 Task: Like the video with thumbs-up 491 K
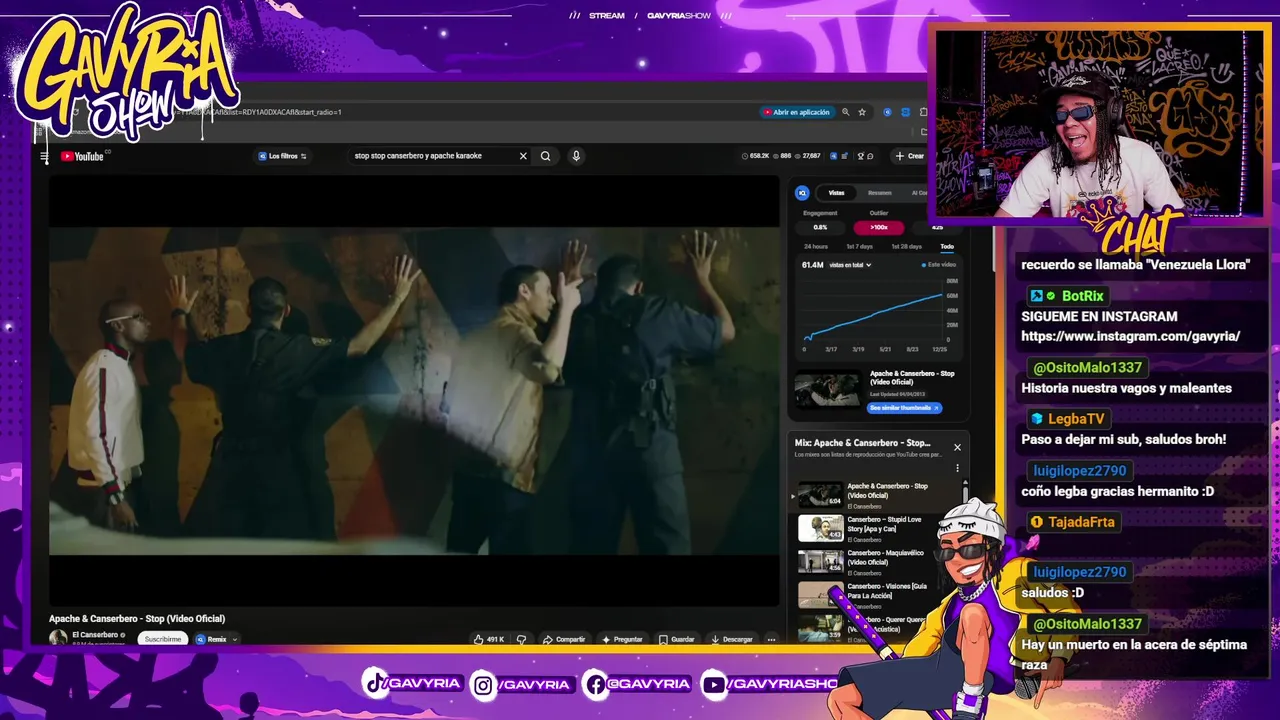[489, 639]
